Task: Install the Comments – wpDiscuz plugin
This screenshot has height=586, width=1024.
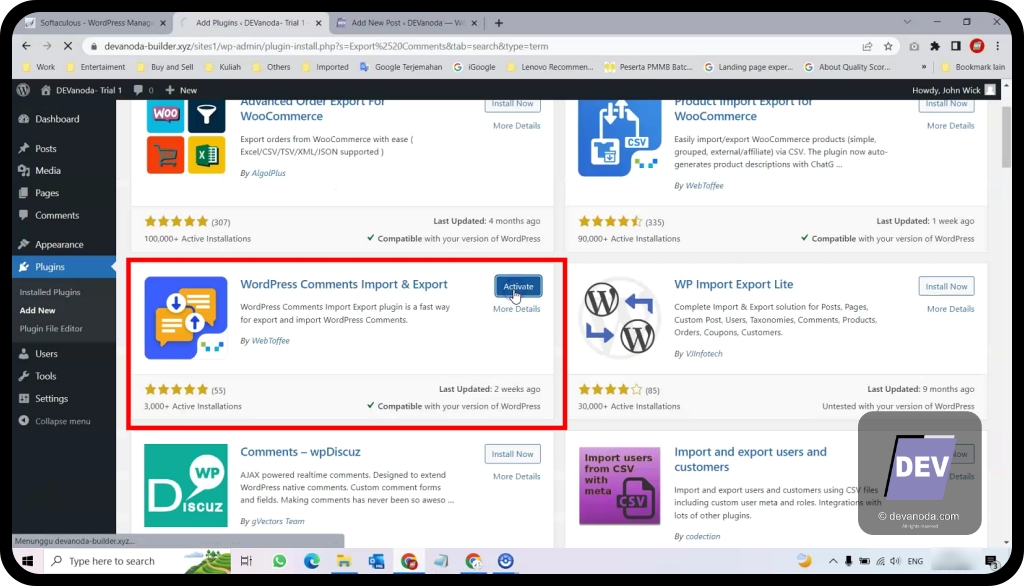Action: click(x=513, y=454)
